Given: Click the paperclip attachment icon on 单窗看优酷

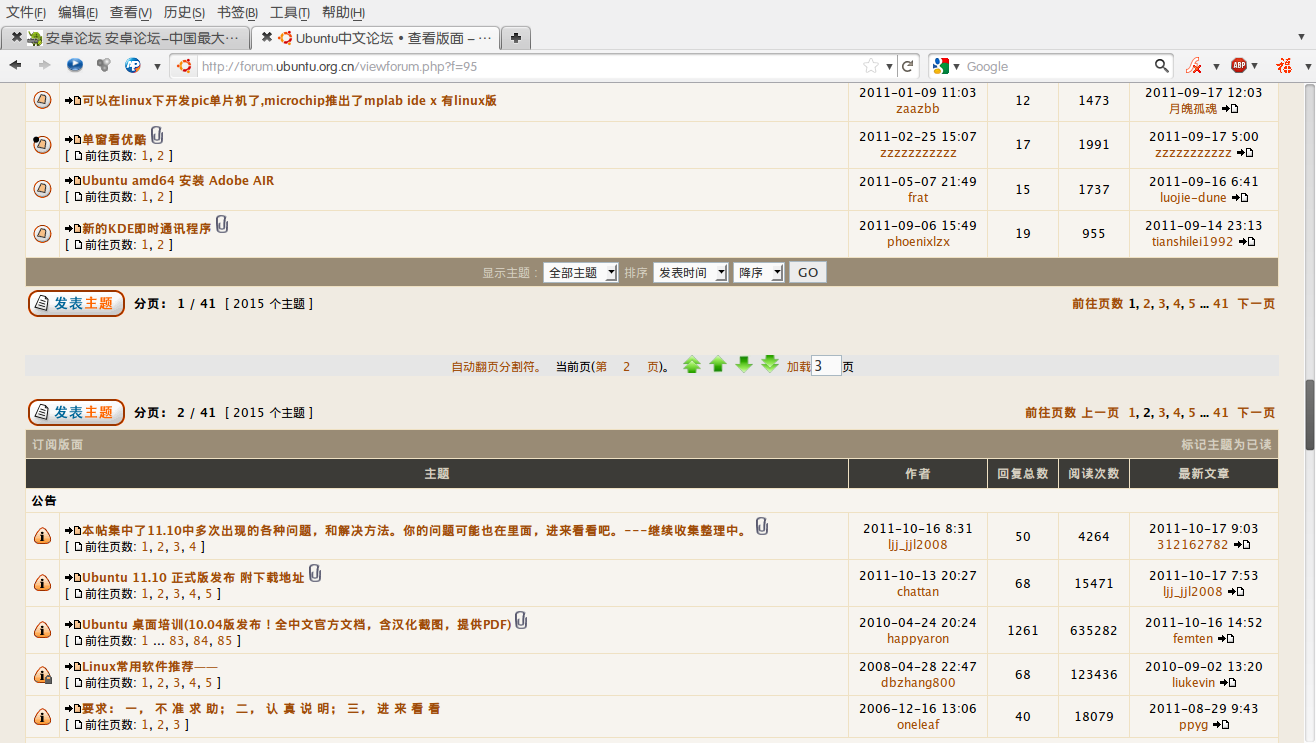Looking at the screenshot, I should click(x=157, y=136).
